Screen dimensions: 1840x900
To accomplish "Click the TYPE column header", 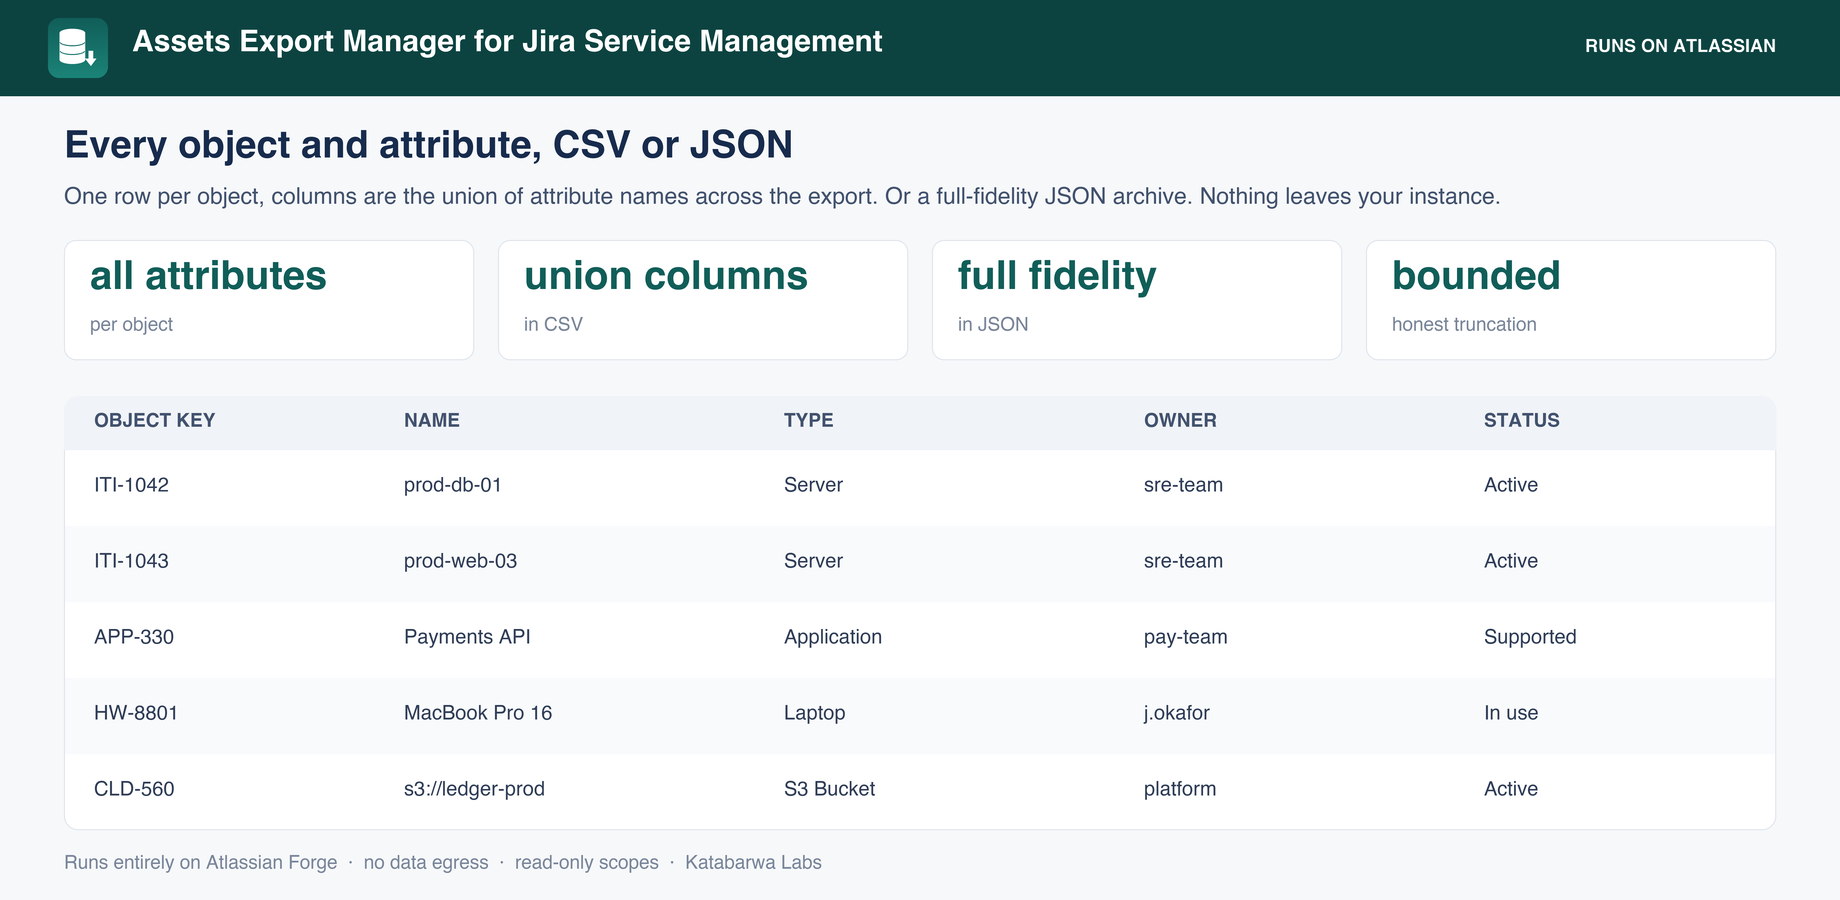I will pyautogui.click(x=809, y=421).
